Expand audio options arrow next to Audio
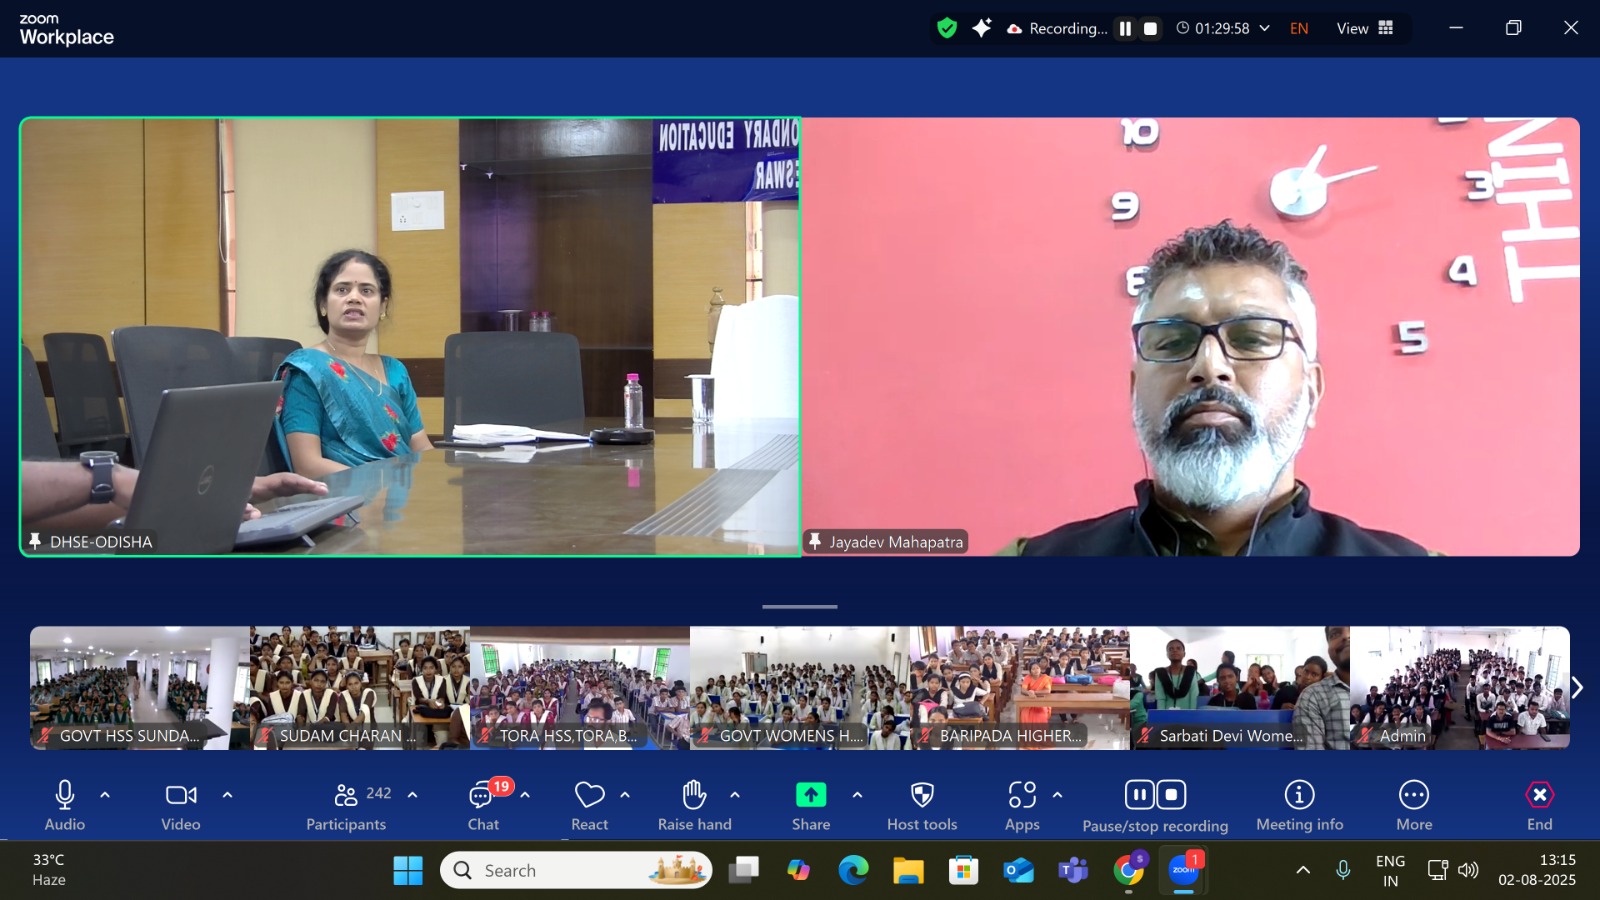Viewport: 1600px width, 900px height. pos(105,795)
